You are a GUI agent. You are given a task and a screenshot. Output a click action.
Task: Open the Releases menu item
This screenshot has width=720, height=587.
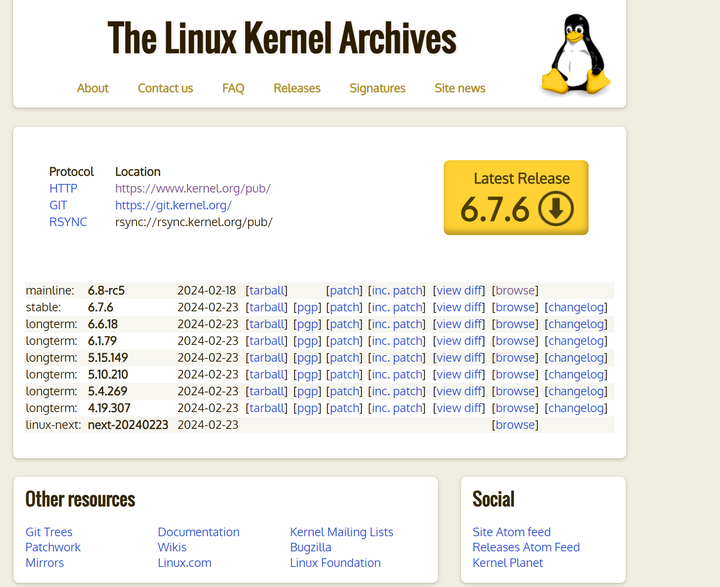pyautogui.click(x=297, y=88)
